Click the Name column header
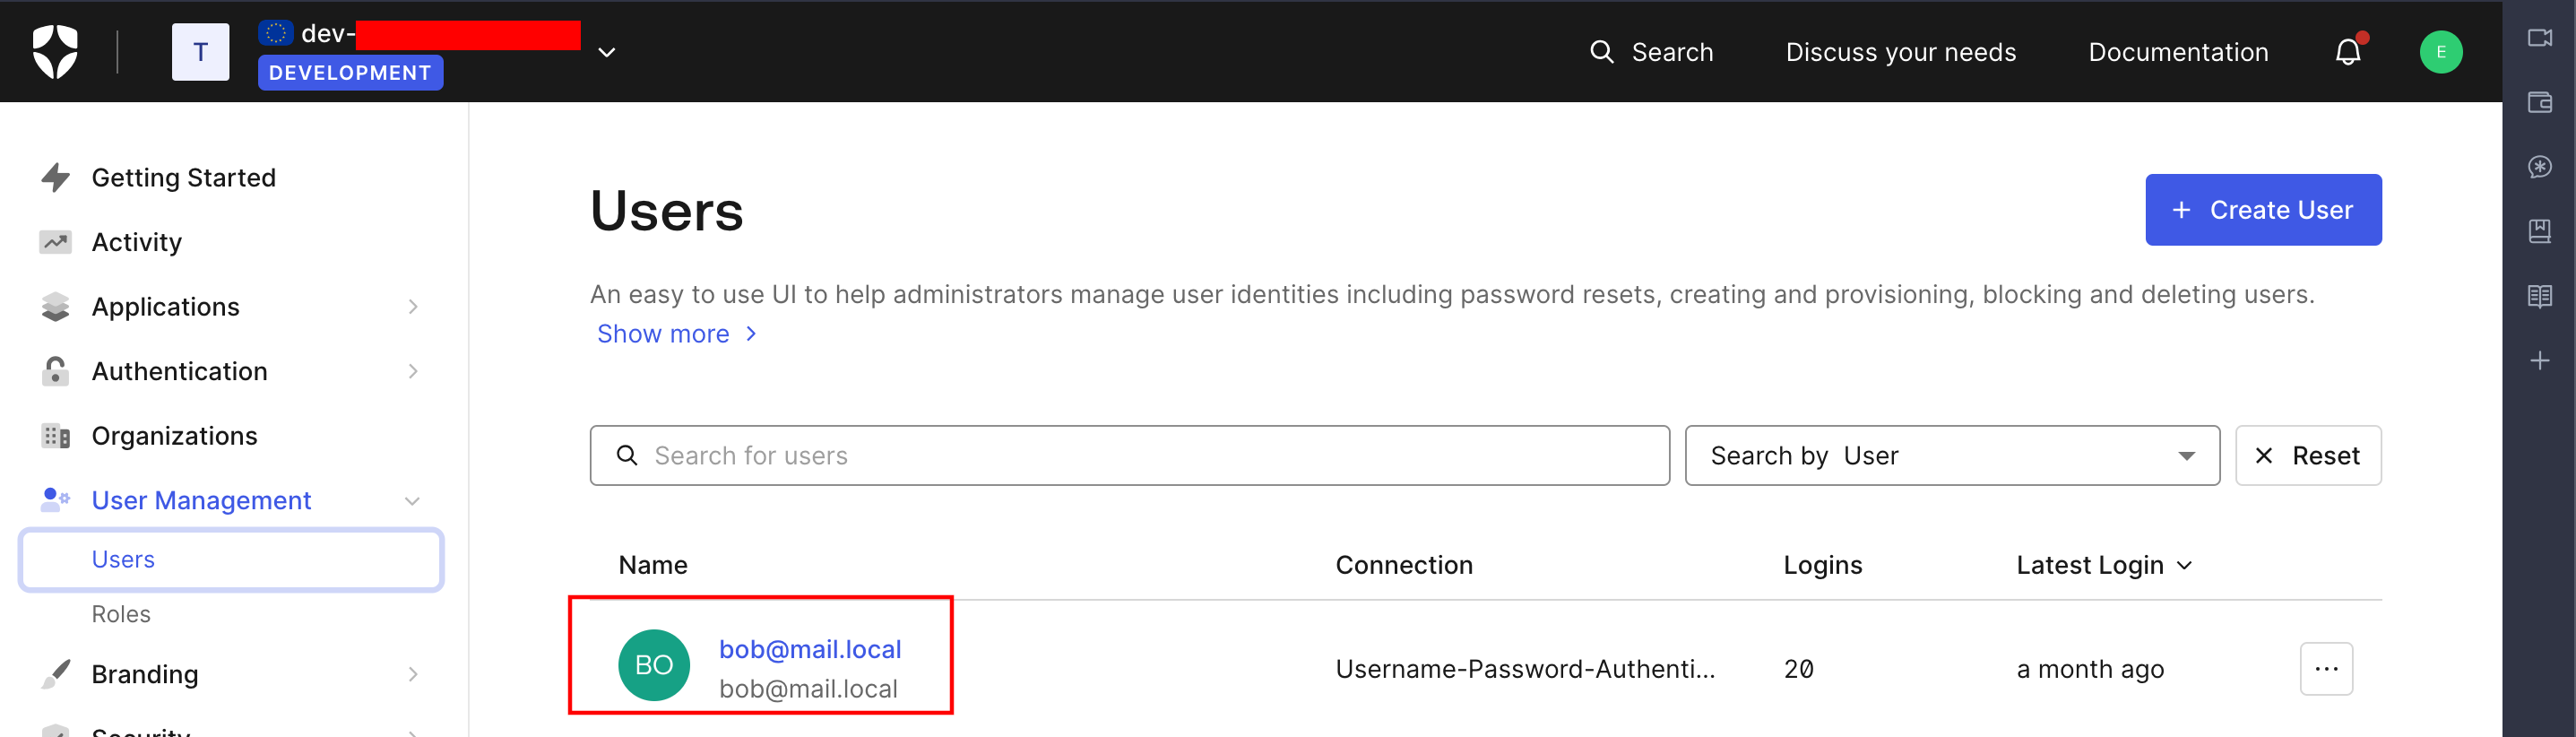The height and width of the screenshot is (737, 2576). pos(653,565)
